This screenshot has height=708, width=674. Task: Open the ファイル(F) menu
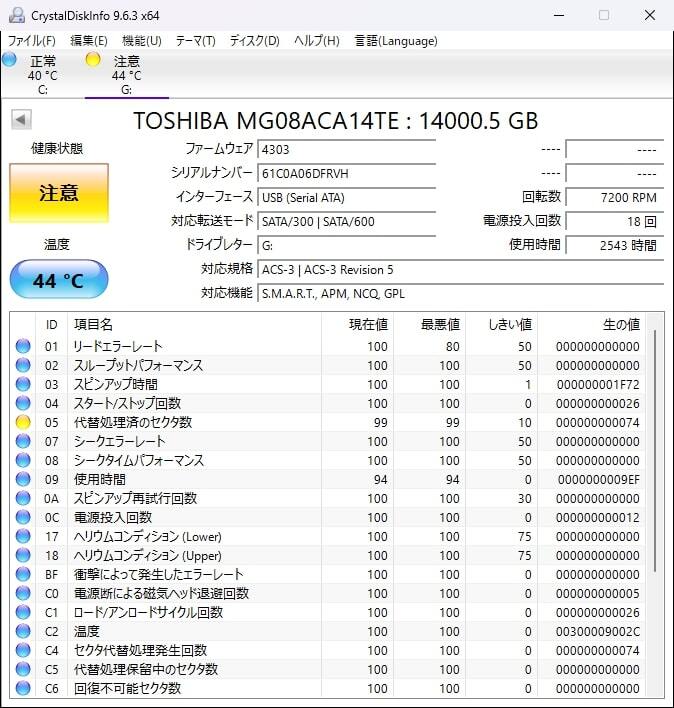(x=32, y=41)
